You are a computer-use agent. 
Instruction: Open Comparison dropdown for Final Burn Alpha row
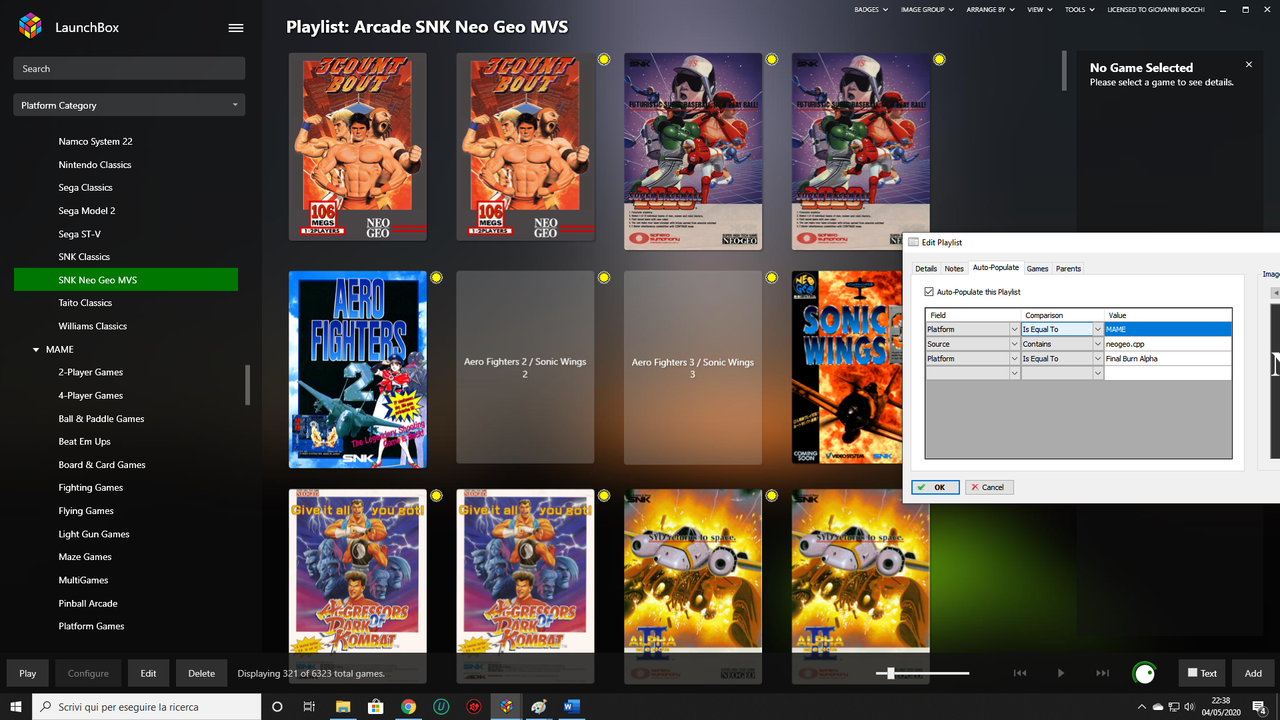click(x=1098, y=358)
